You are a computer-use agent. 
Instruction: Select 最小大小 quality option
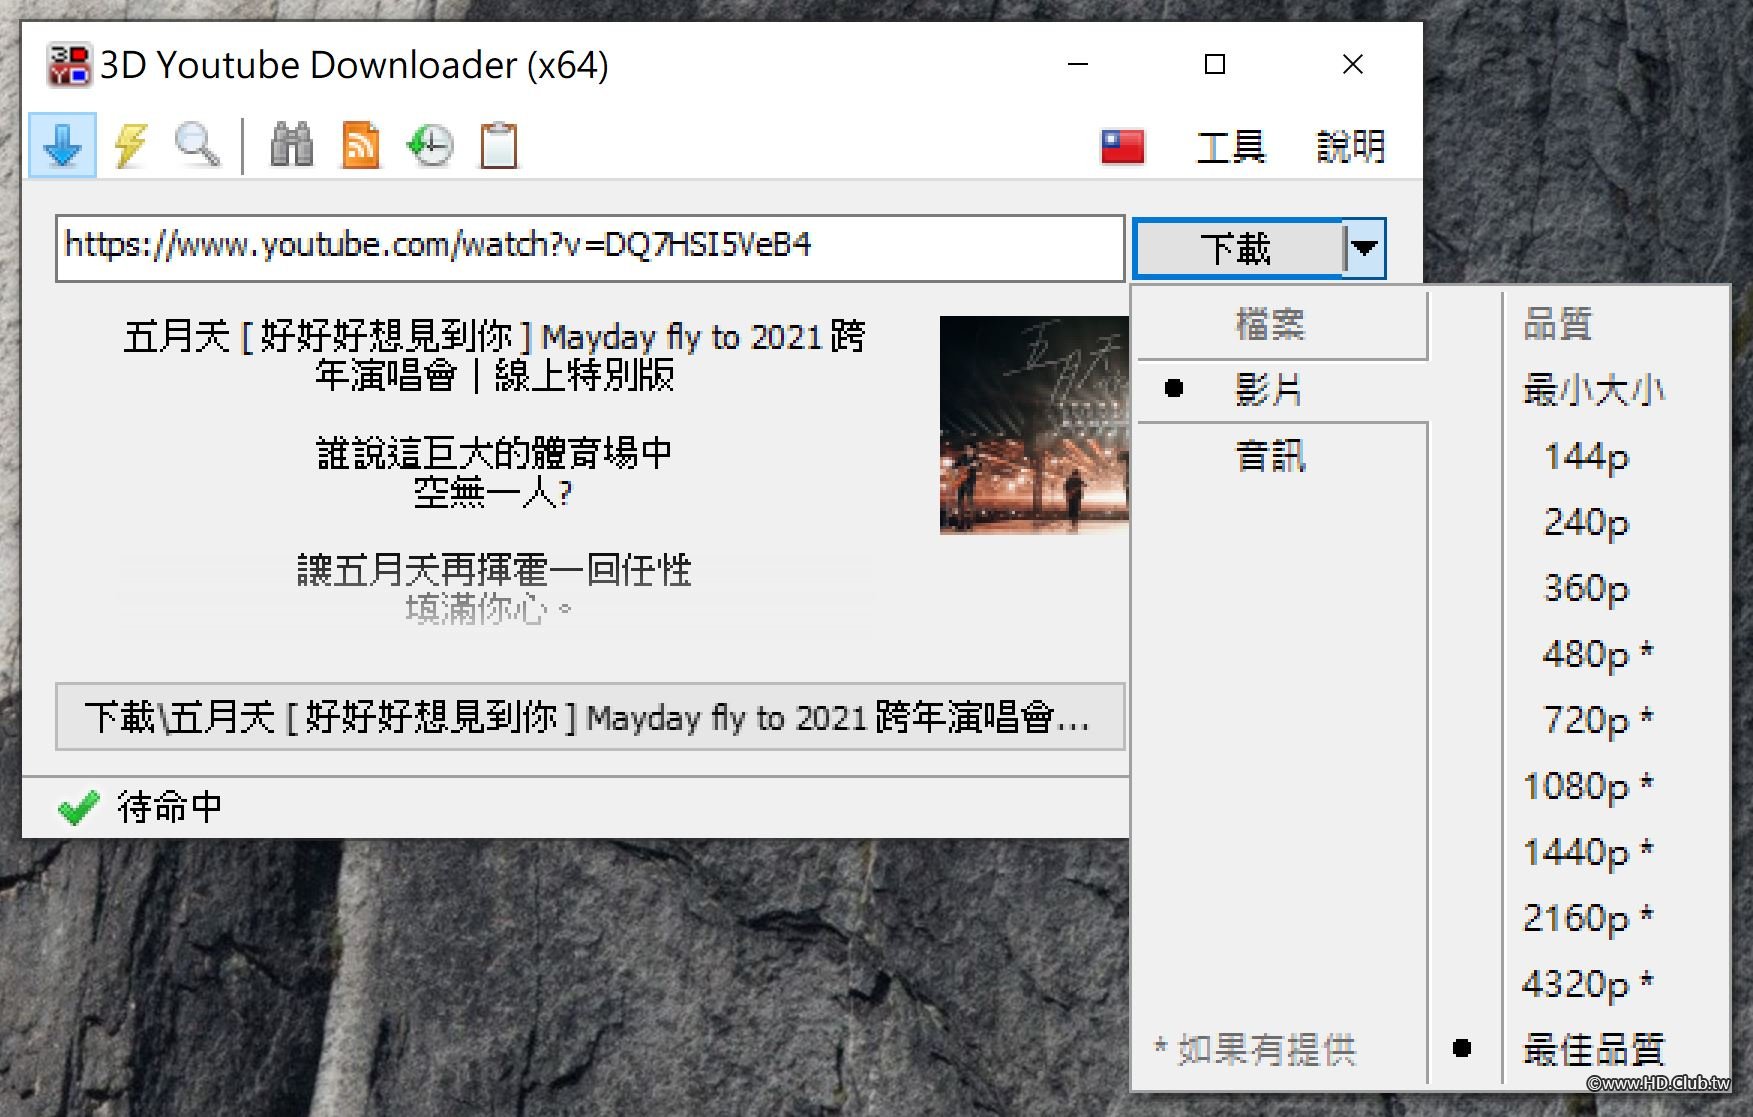coord(1594,390)
